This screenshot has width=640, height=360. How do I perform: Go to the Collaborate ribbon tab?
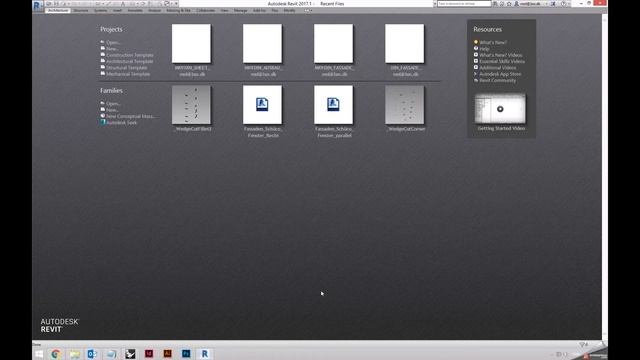[x=205, y=11]
